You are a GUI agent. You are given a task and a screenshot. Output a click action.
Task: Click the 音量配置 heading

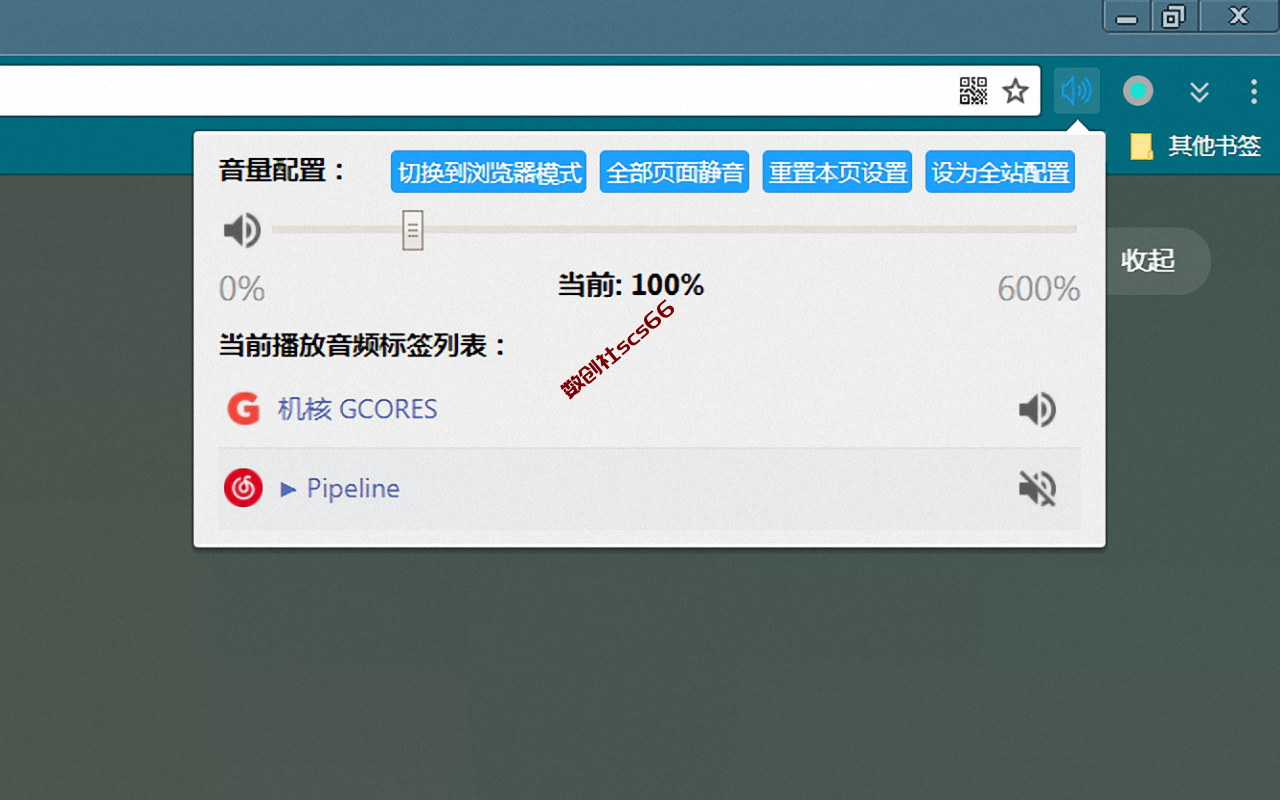(x=283, y=171)
